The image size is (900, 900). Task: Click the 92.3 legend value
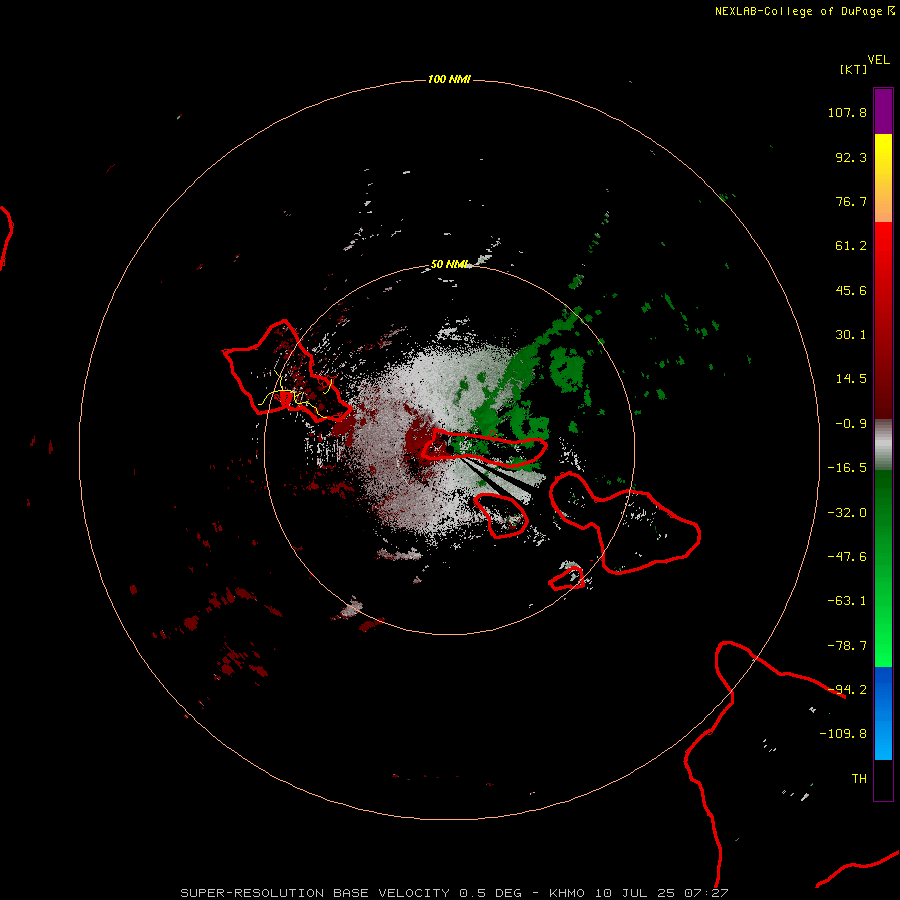coord(851,157)
